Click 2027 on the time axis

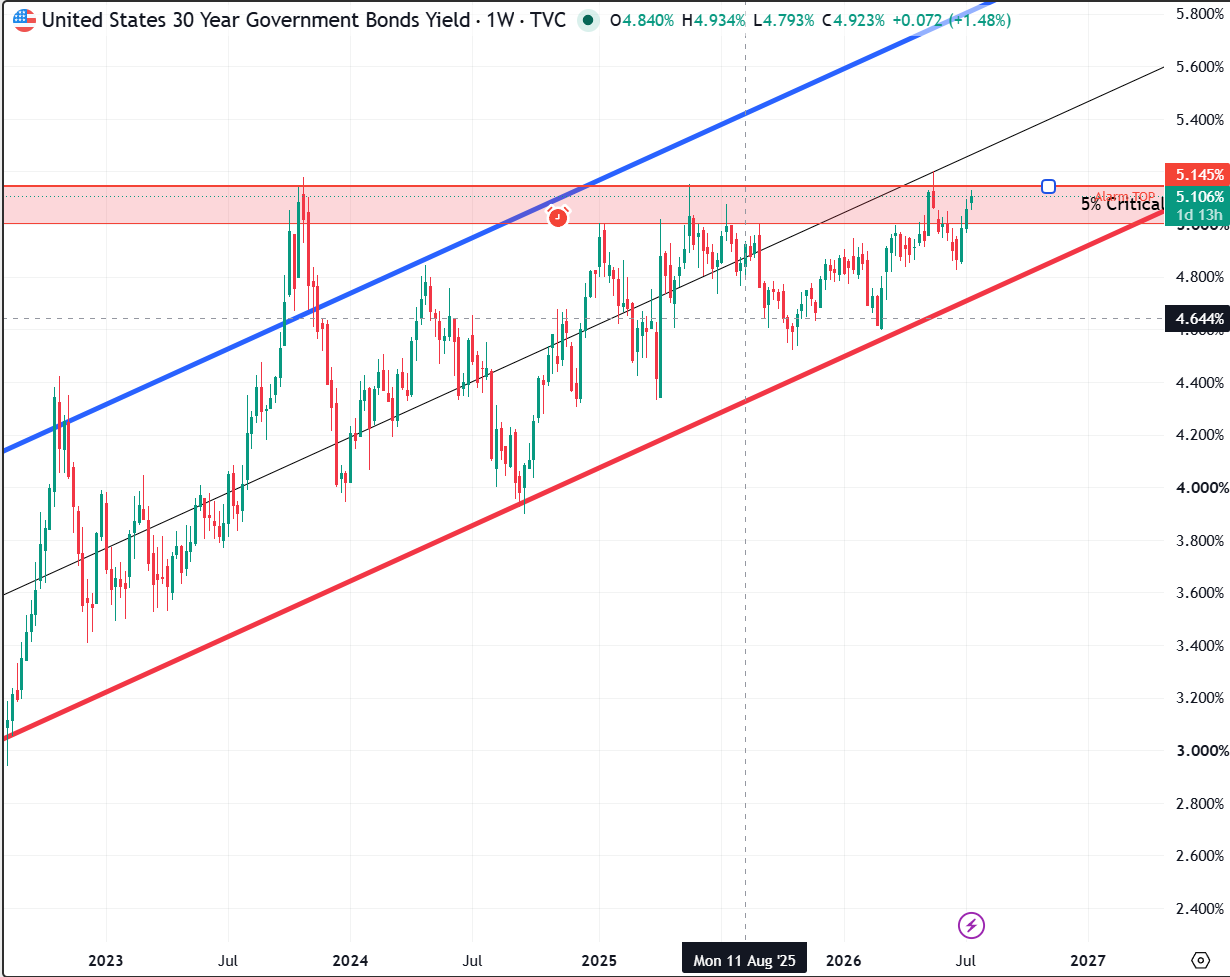pos(1087,960)
